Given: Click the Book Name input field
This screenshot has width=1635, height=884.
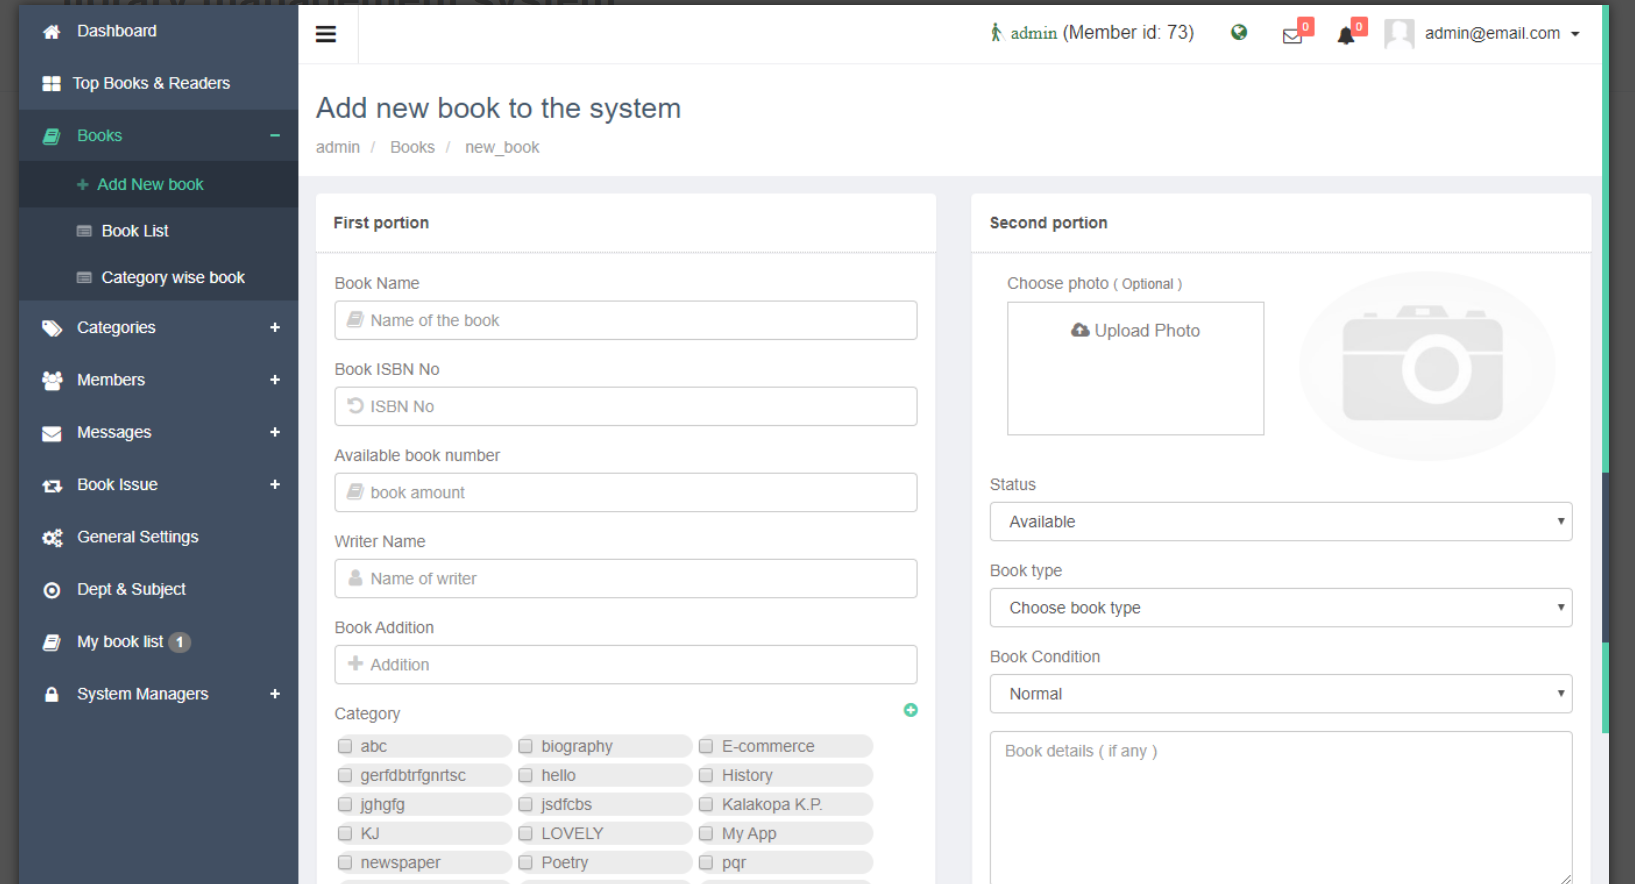Looking at the screenshot, I should [625, 321].
